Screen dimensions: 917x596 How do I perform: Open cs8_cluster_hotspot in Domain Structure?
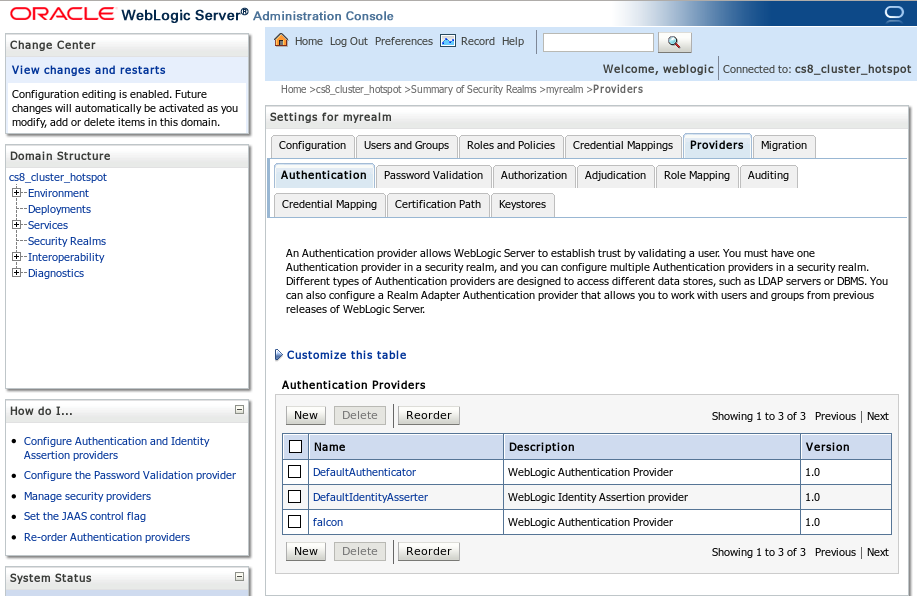(58, 177)
